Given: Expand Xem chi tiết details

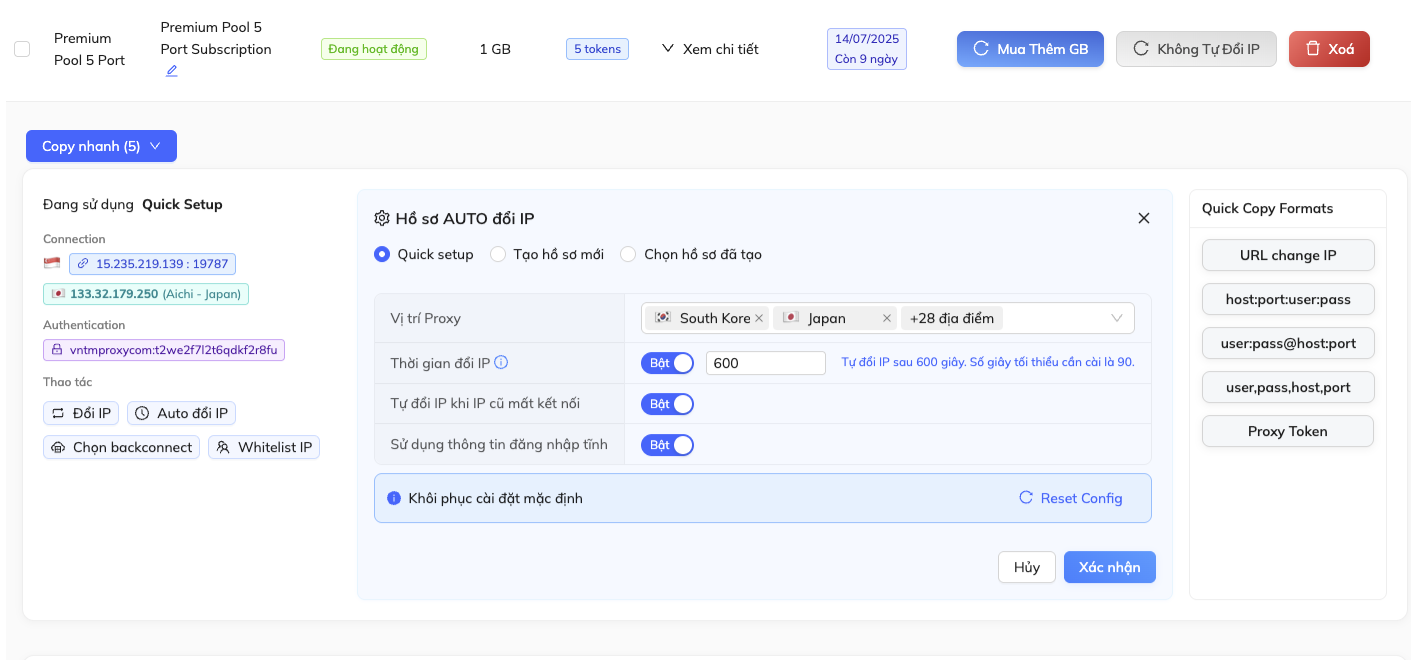Looking at the screenshot, I should point(710,49).
